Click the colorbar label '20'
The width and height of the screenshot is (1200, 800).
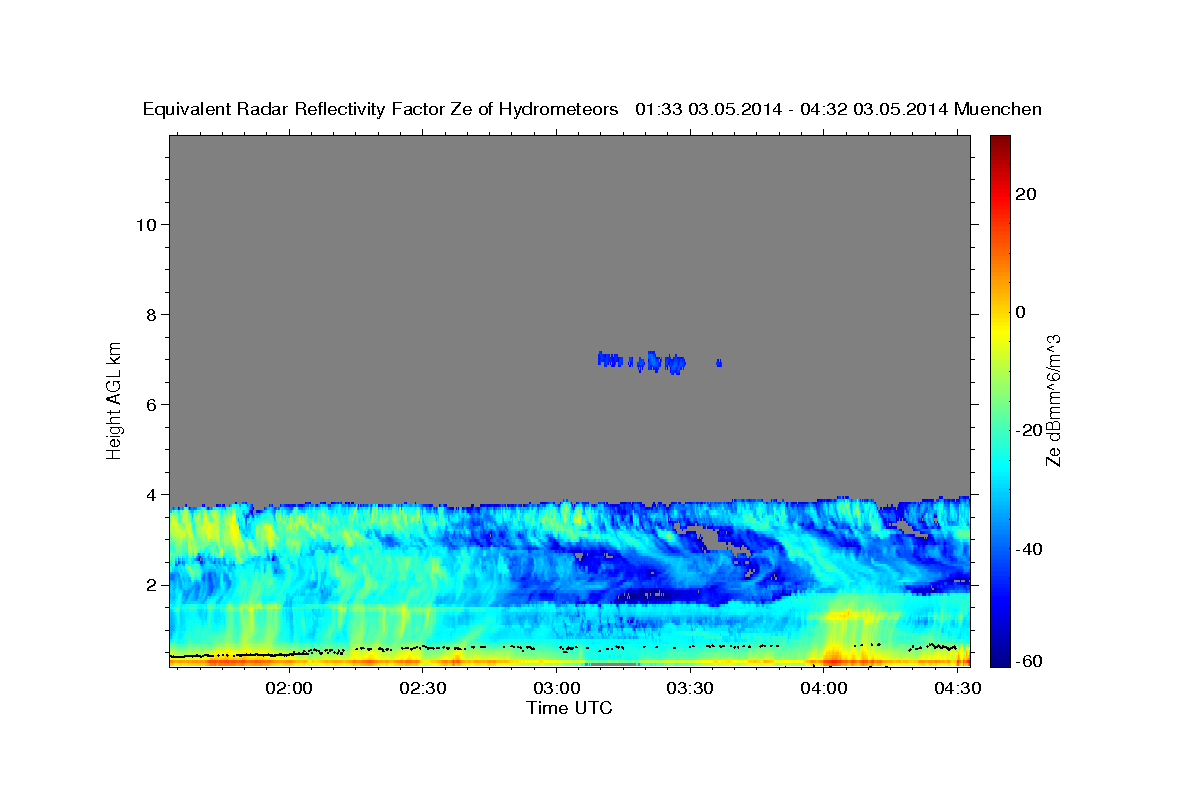pyautogui.click(x=1026, y=194)
